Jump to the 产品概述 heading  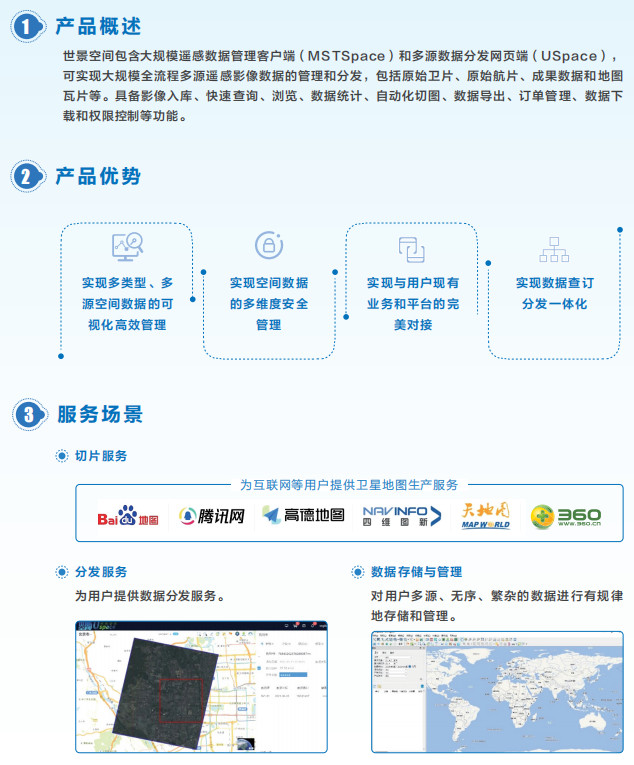tap(98, 26)
